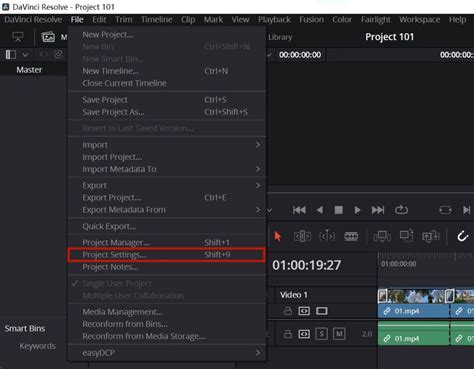Open the Help menu

coord(457,20)
